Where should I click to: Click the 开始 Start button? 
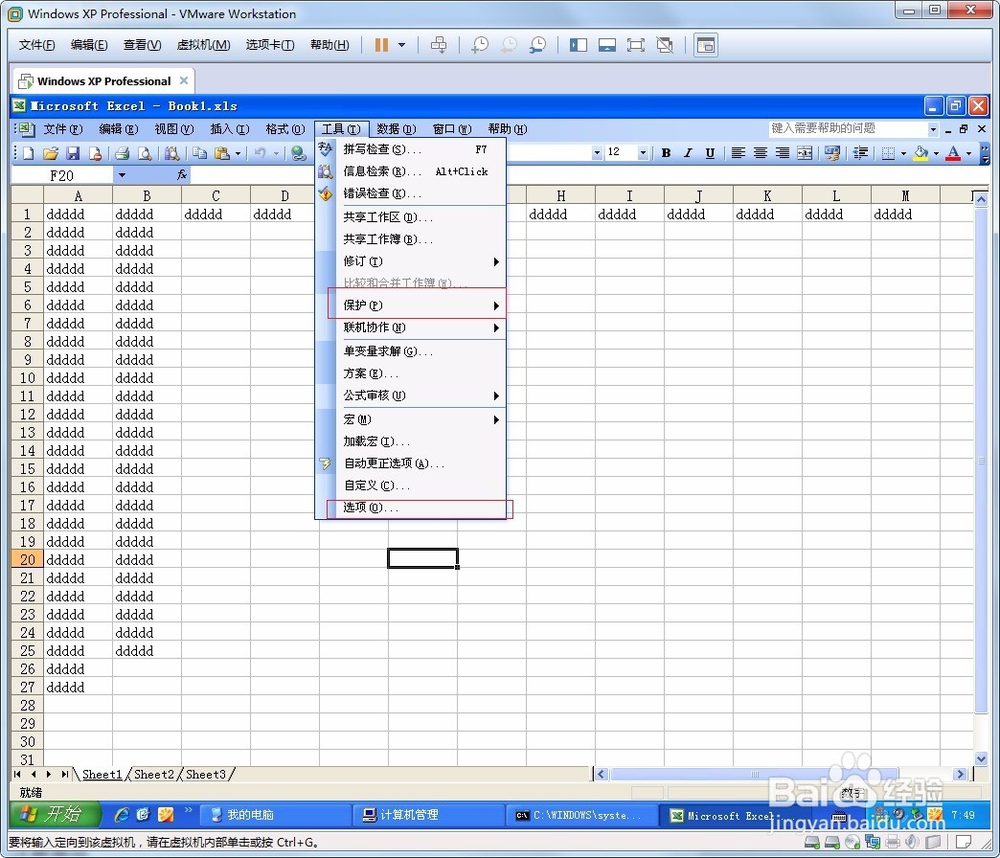pyautogui.click(x=56, y=814)
